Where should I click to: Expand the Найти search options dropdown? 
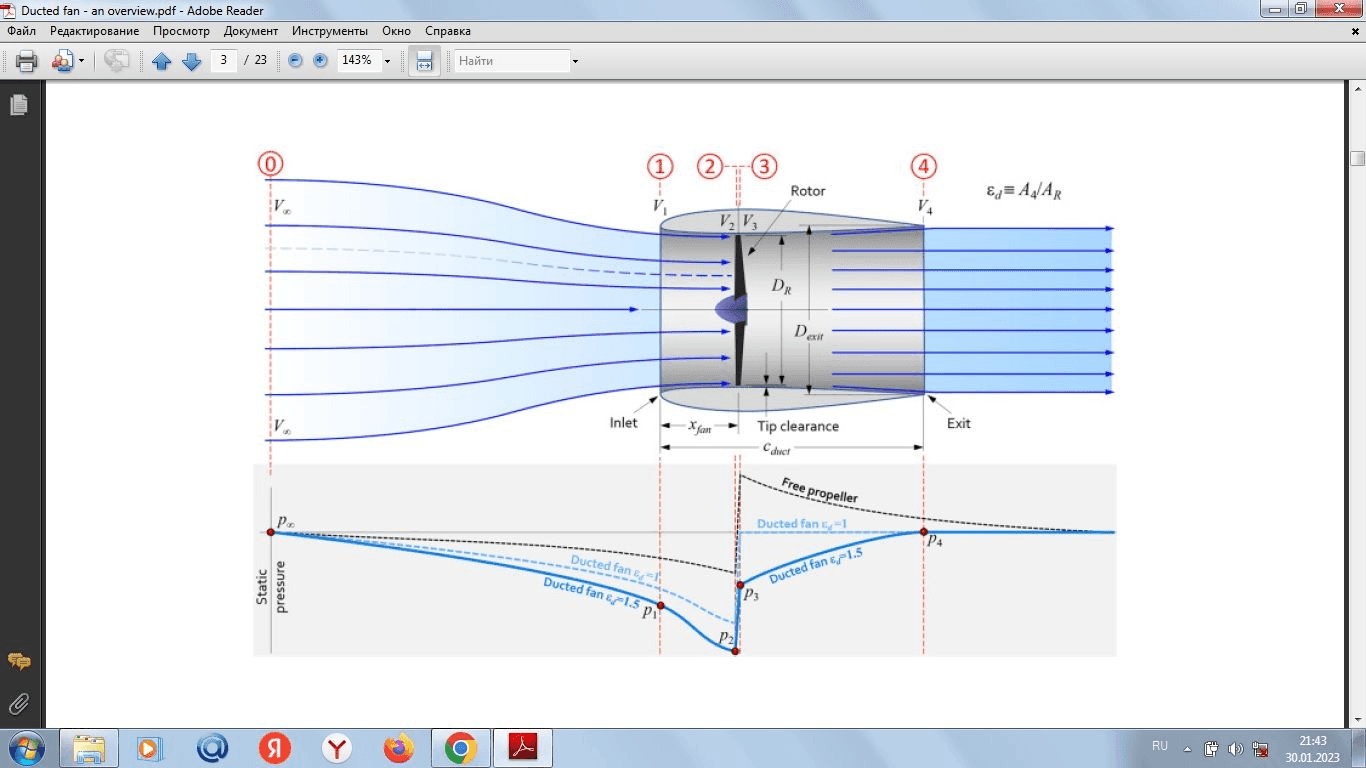[x=575, y=61]
